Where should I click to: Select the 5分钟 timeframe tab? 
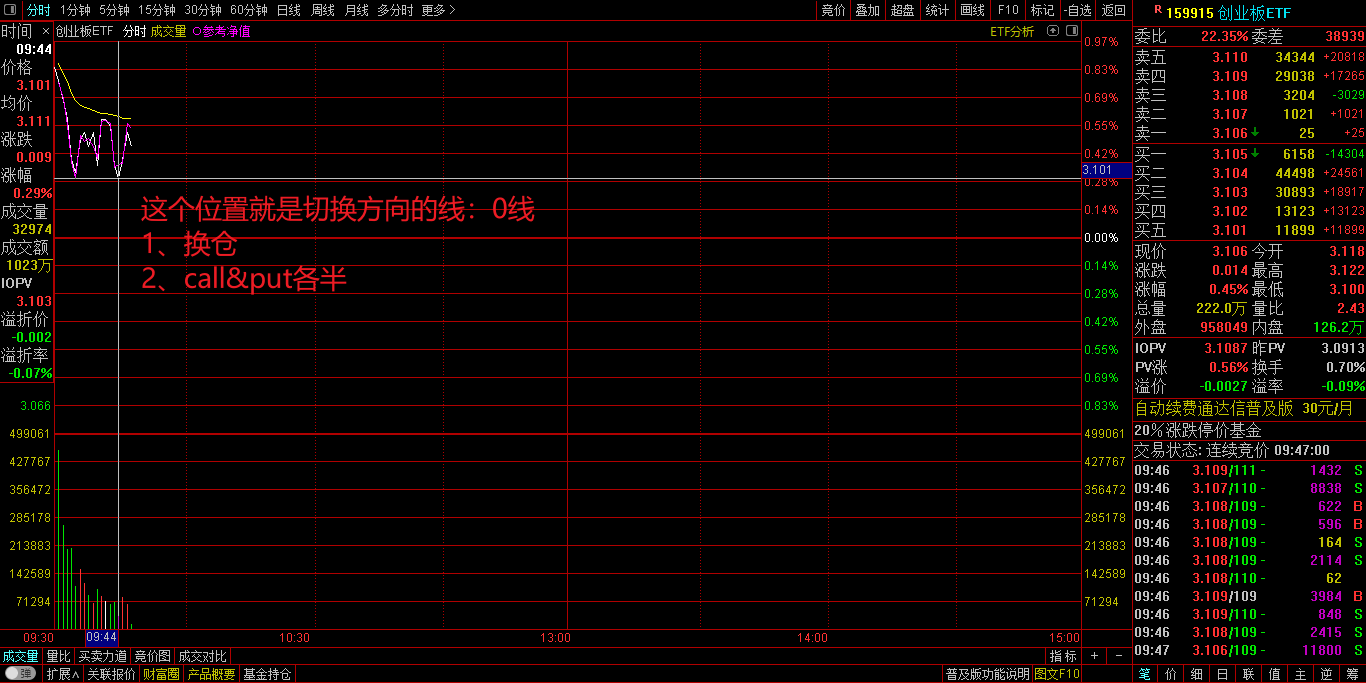coord(114,10)
